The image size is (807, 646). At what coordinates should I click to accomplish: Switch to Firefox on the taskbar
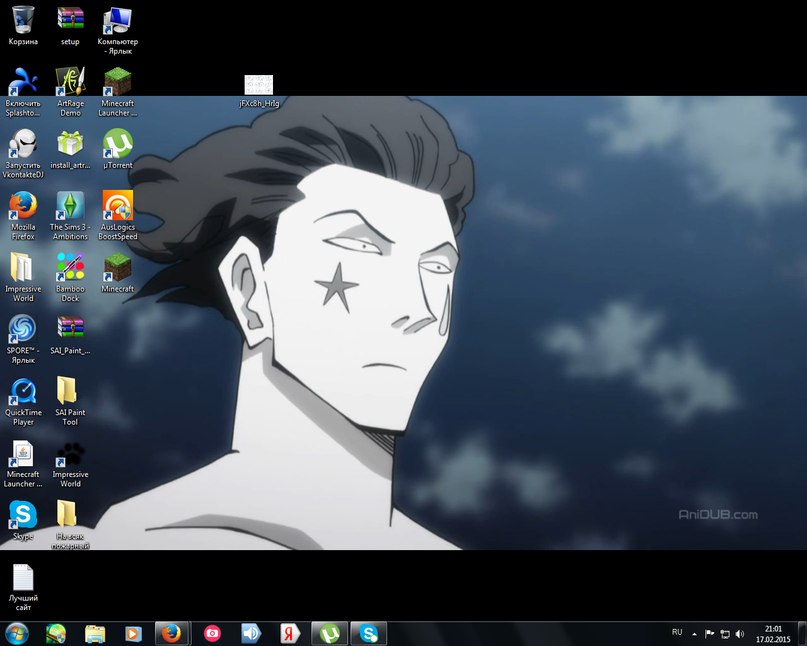172,634
